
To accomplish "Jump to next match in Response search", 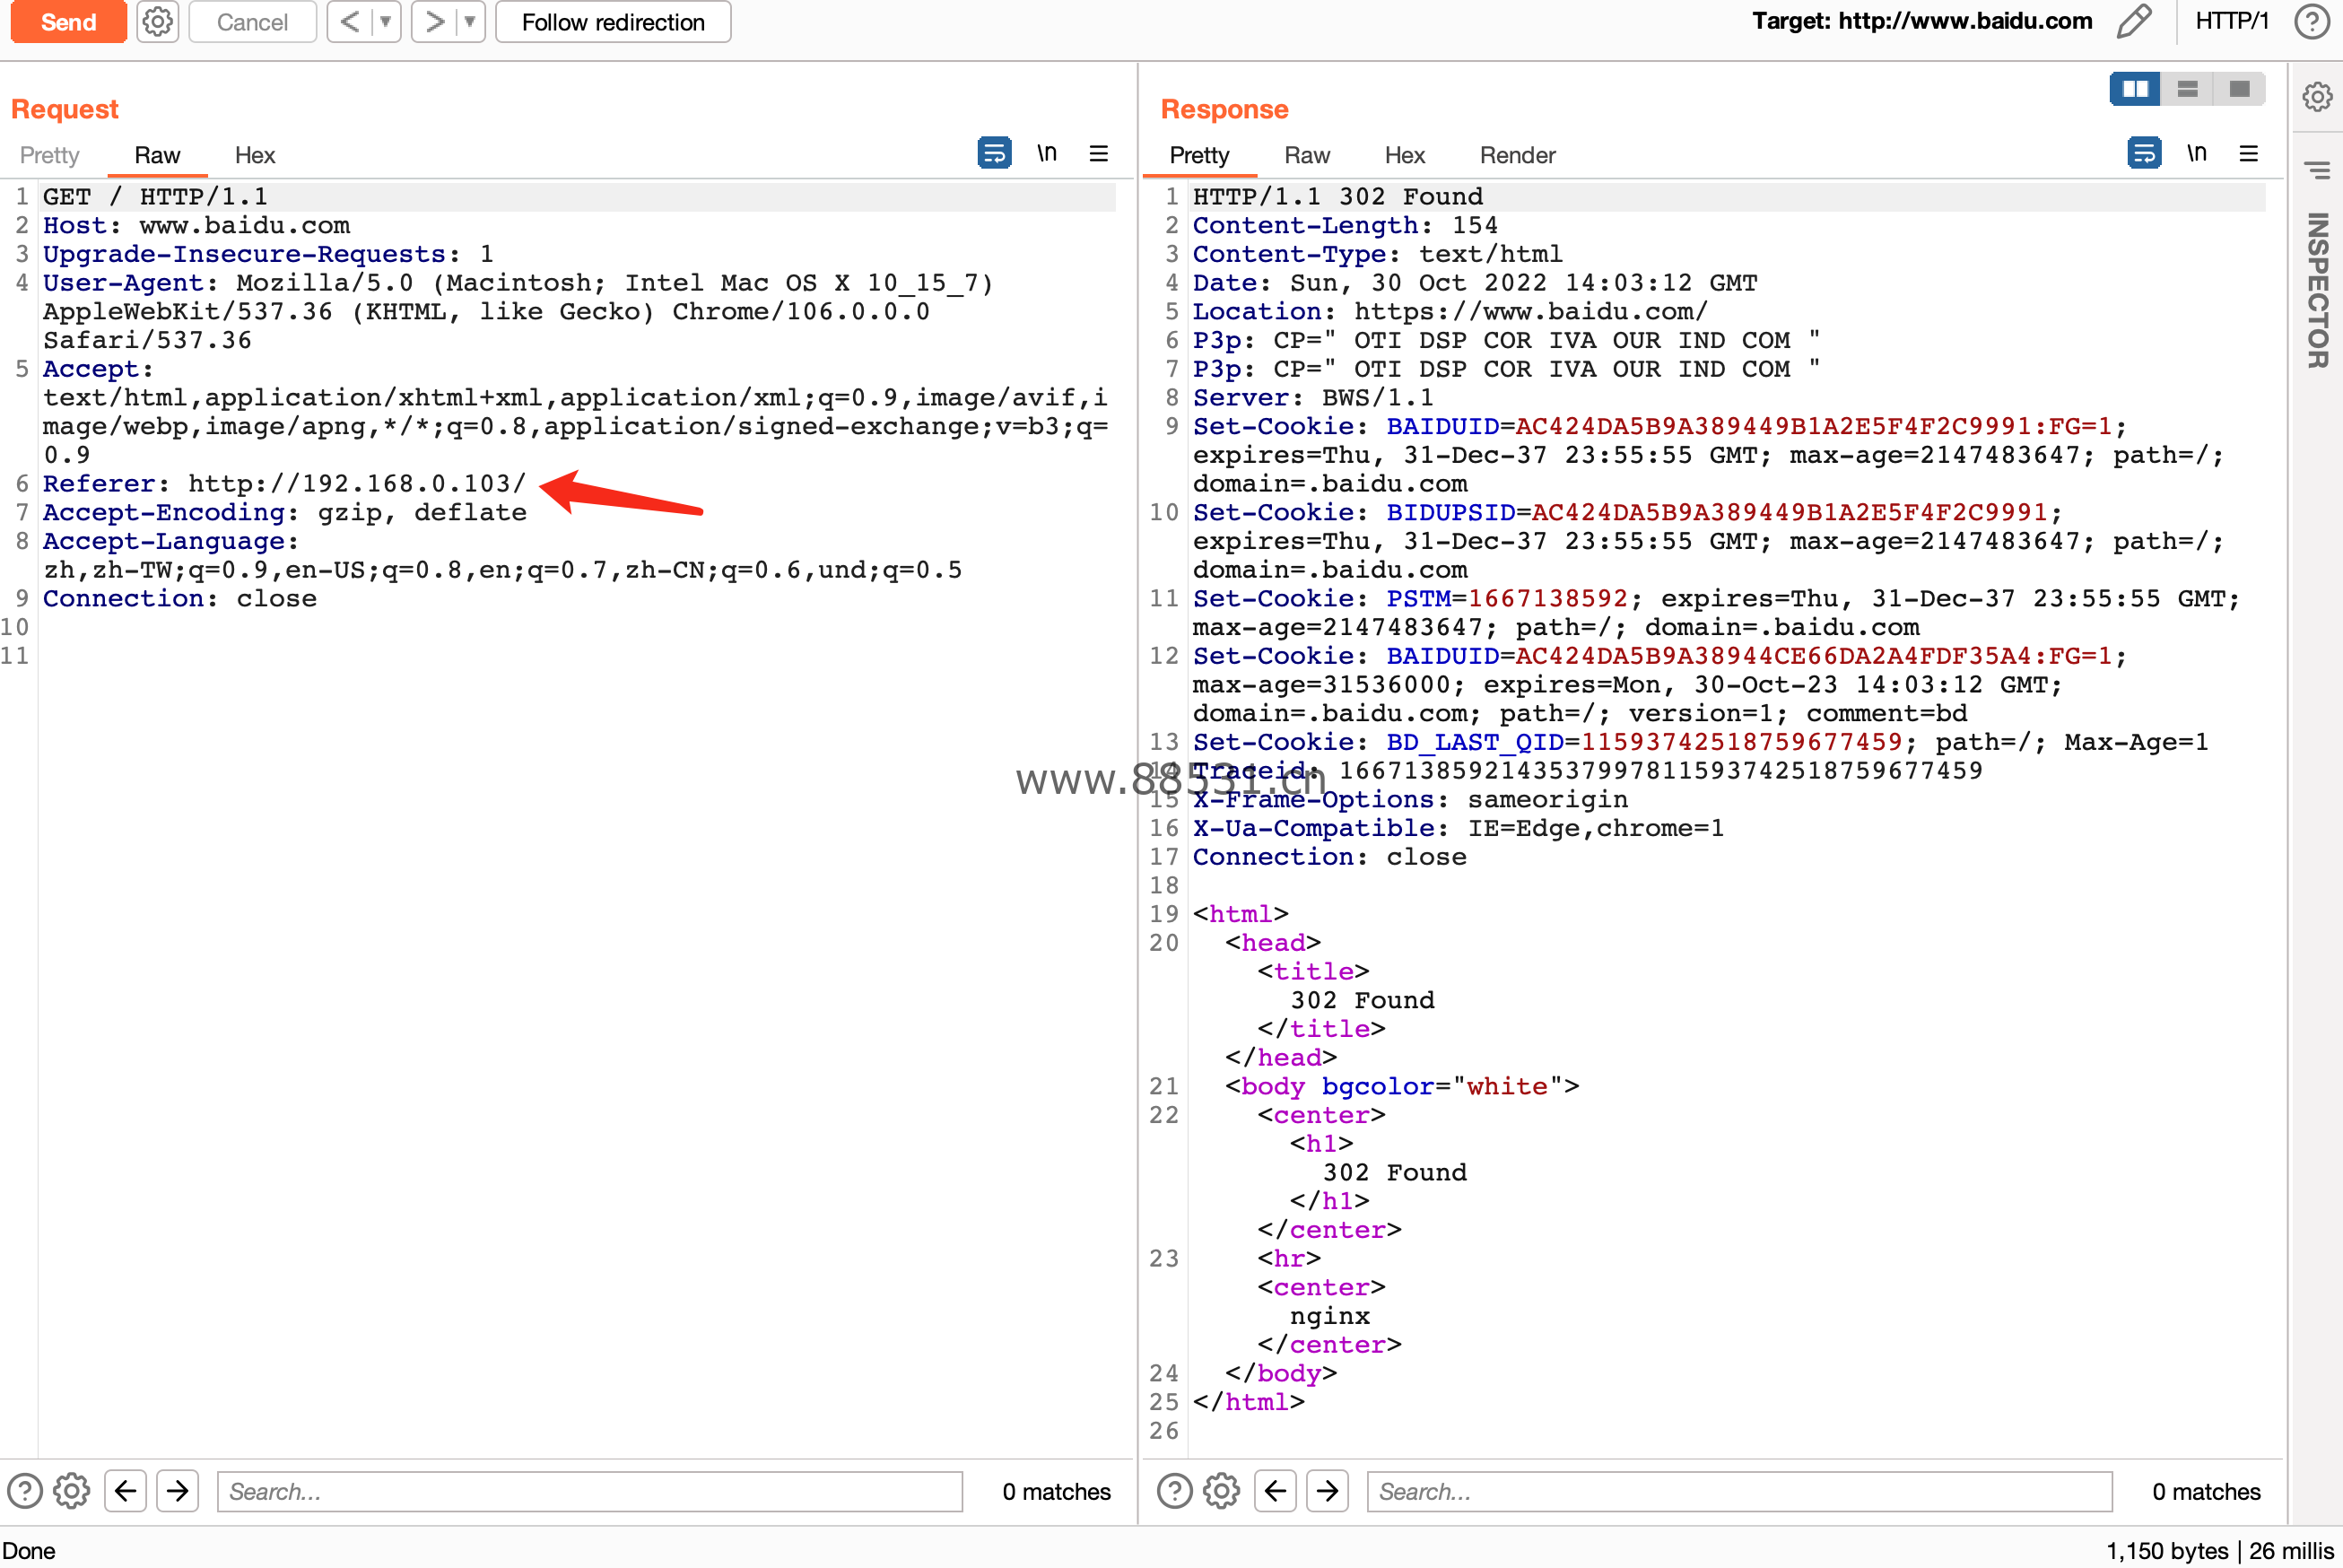I will (x=1328, y=1491).
